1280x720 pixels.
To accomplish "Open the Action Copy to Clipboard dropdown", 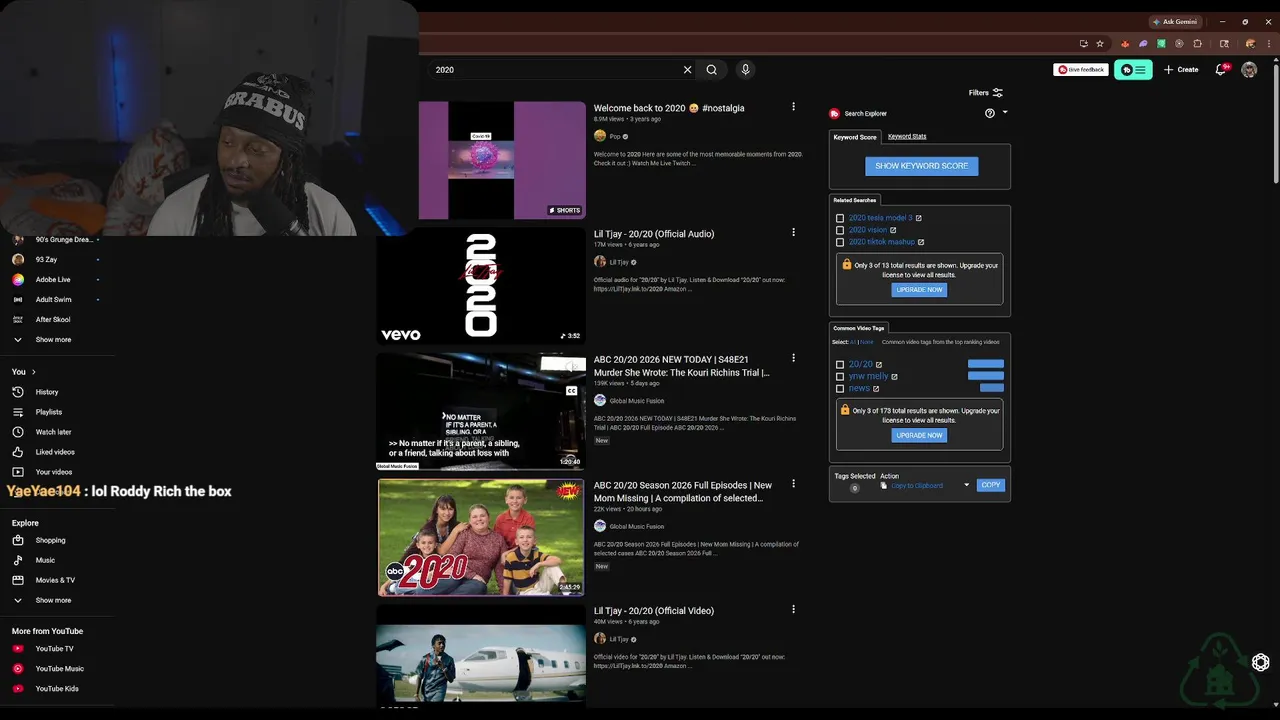I will [925, 486].
